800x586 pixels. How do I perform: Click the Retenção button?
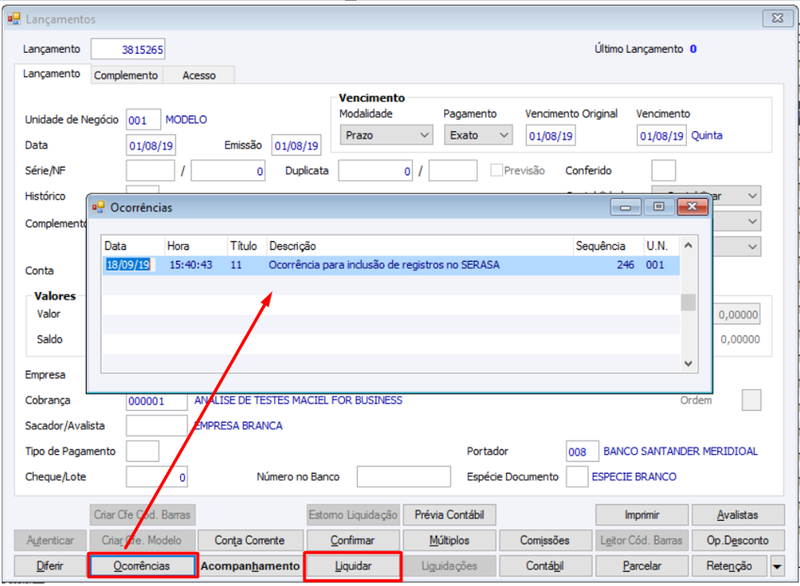coord(729,566)
